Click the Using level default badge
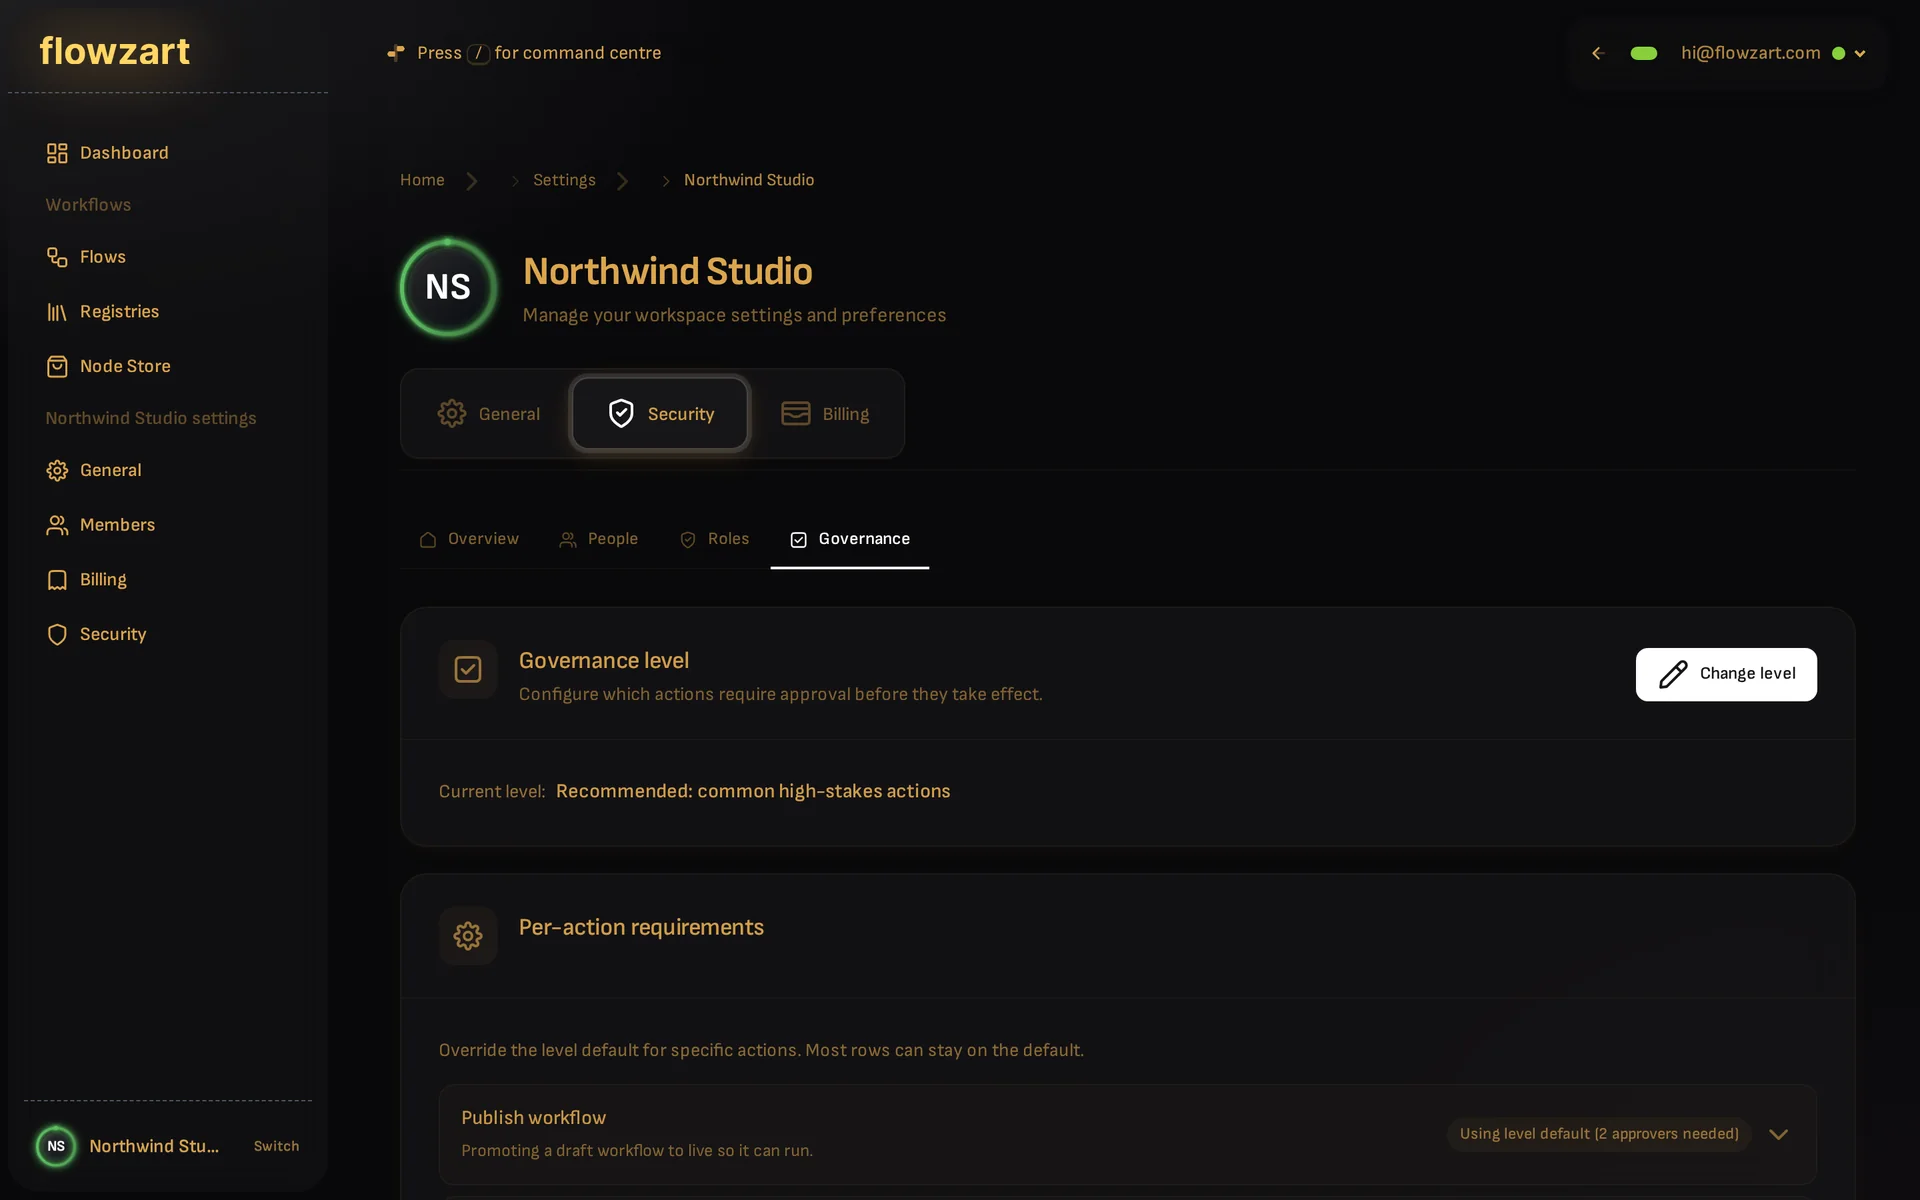The image size is (1920, 1200). 1599,1134
